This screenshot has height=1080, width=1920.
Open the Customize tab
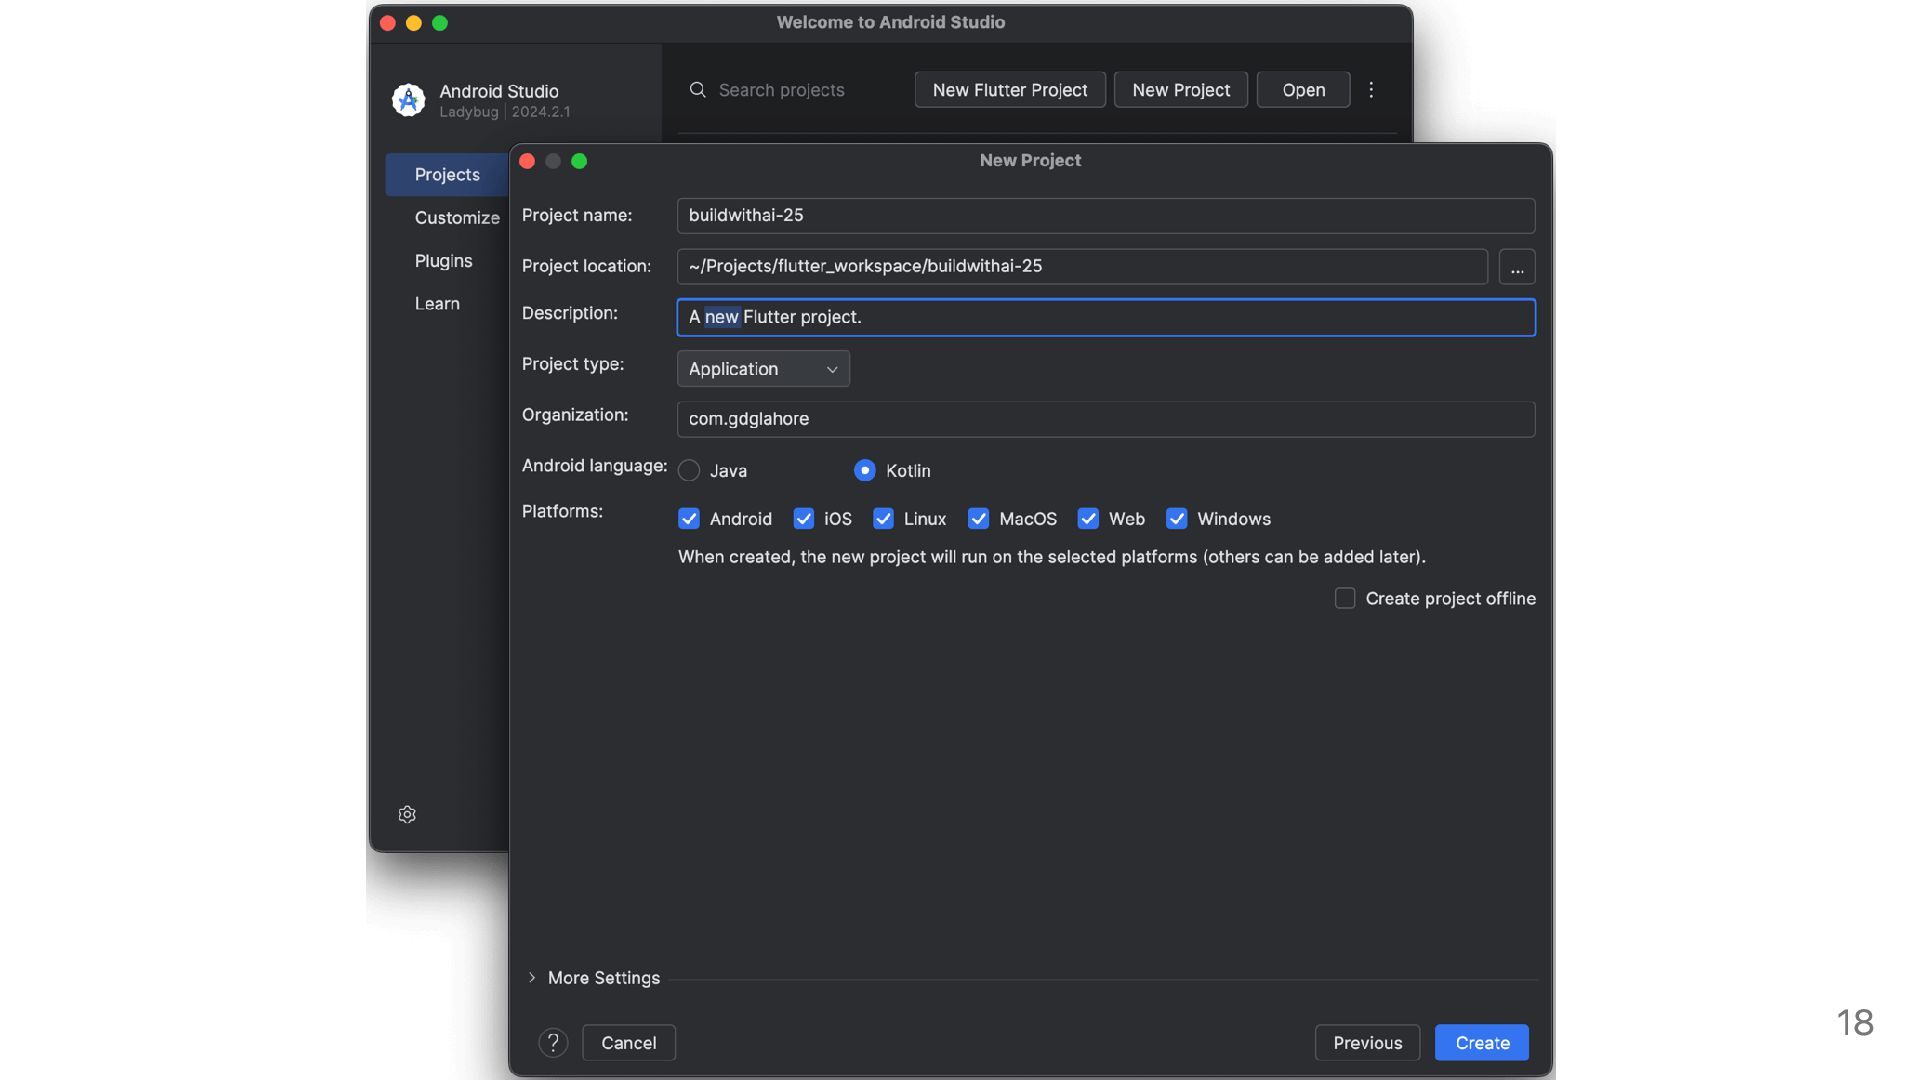457,218
